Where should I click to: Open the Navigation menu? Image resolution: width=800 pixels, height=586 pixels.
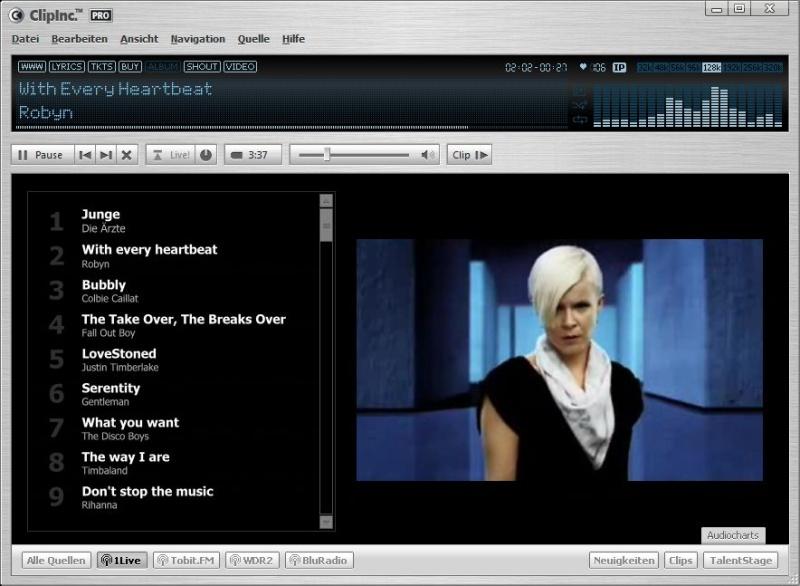click(197, 39)
